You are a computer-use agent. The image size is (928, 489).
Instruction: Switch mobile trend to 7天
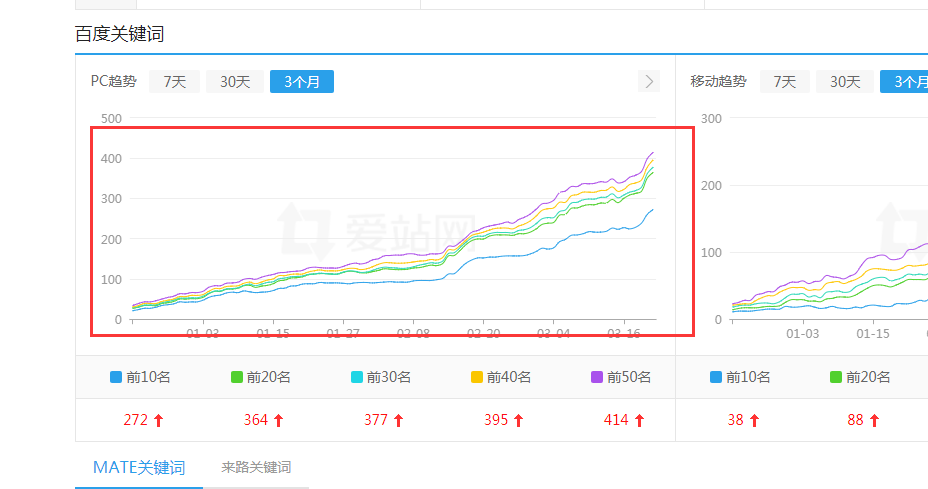[x=785, y=82]
